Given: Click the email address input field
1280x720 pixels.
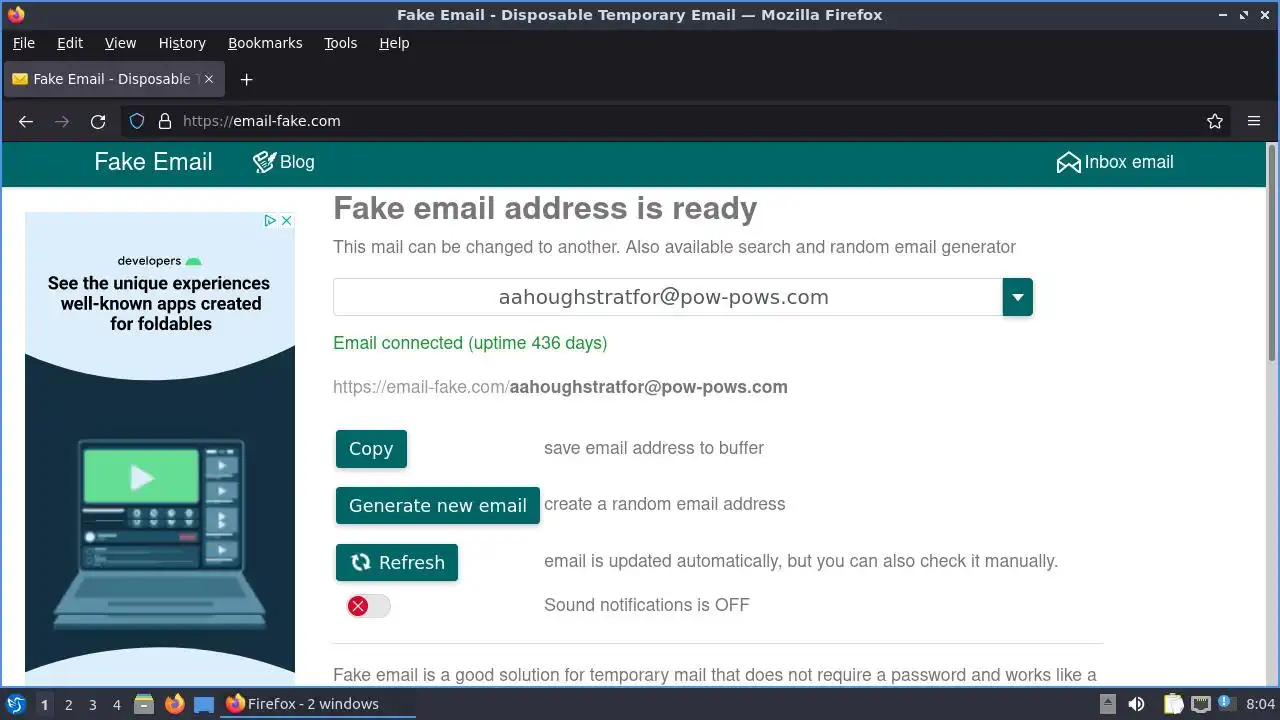Looking at the screenshot, I should pos(668,297).
